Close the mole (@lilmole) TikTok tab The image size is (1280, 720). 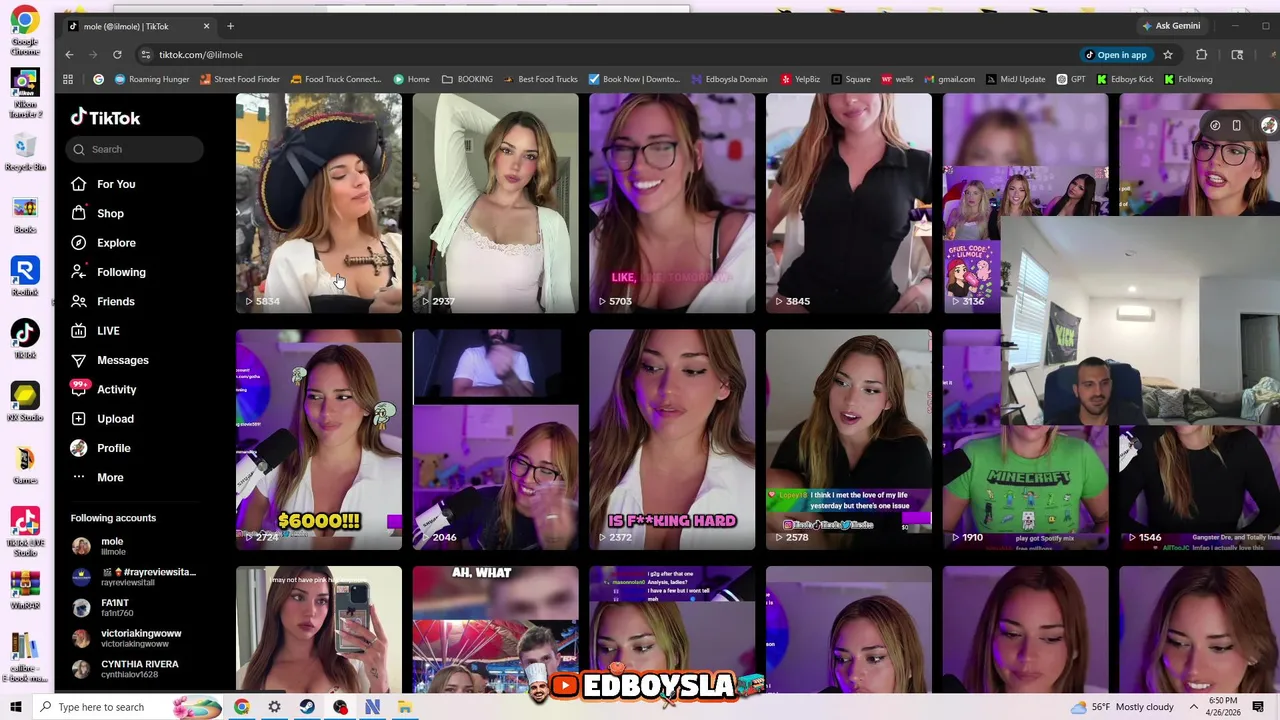[207, 26]
